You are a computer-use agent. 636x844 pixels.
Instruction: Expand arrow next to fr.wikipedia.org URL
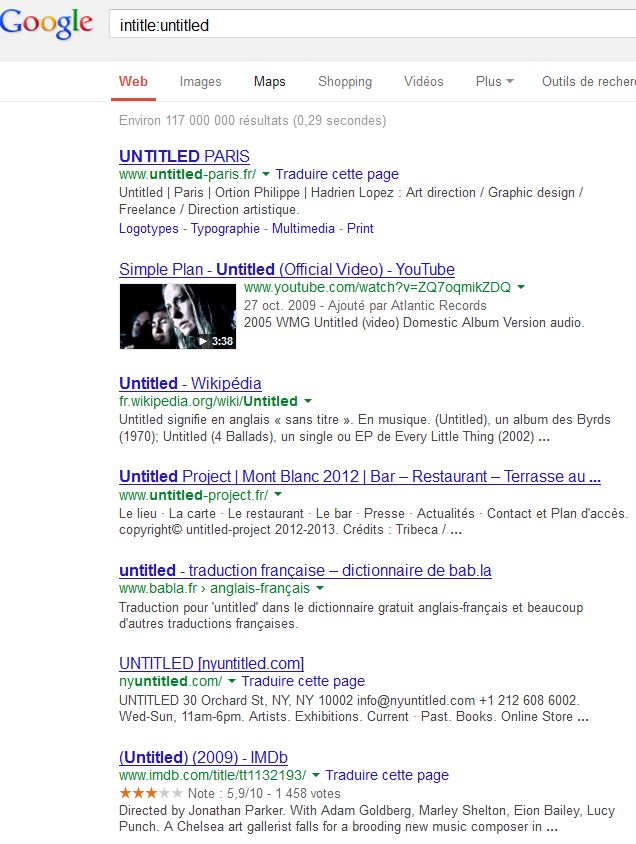pyautogui.click(x=307, y=401)
